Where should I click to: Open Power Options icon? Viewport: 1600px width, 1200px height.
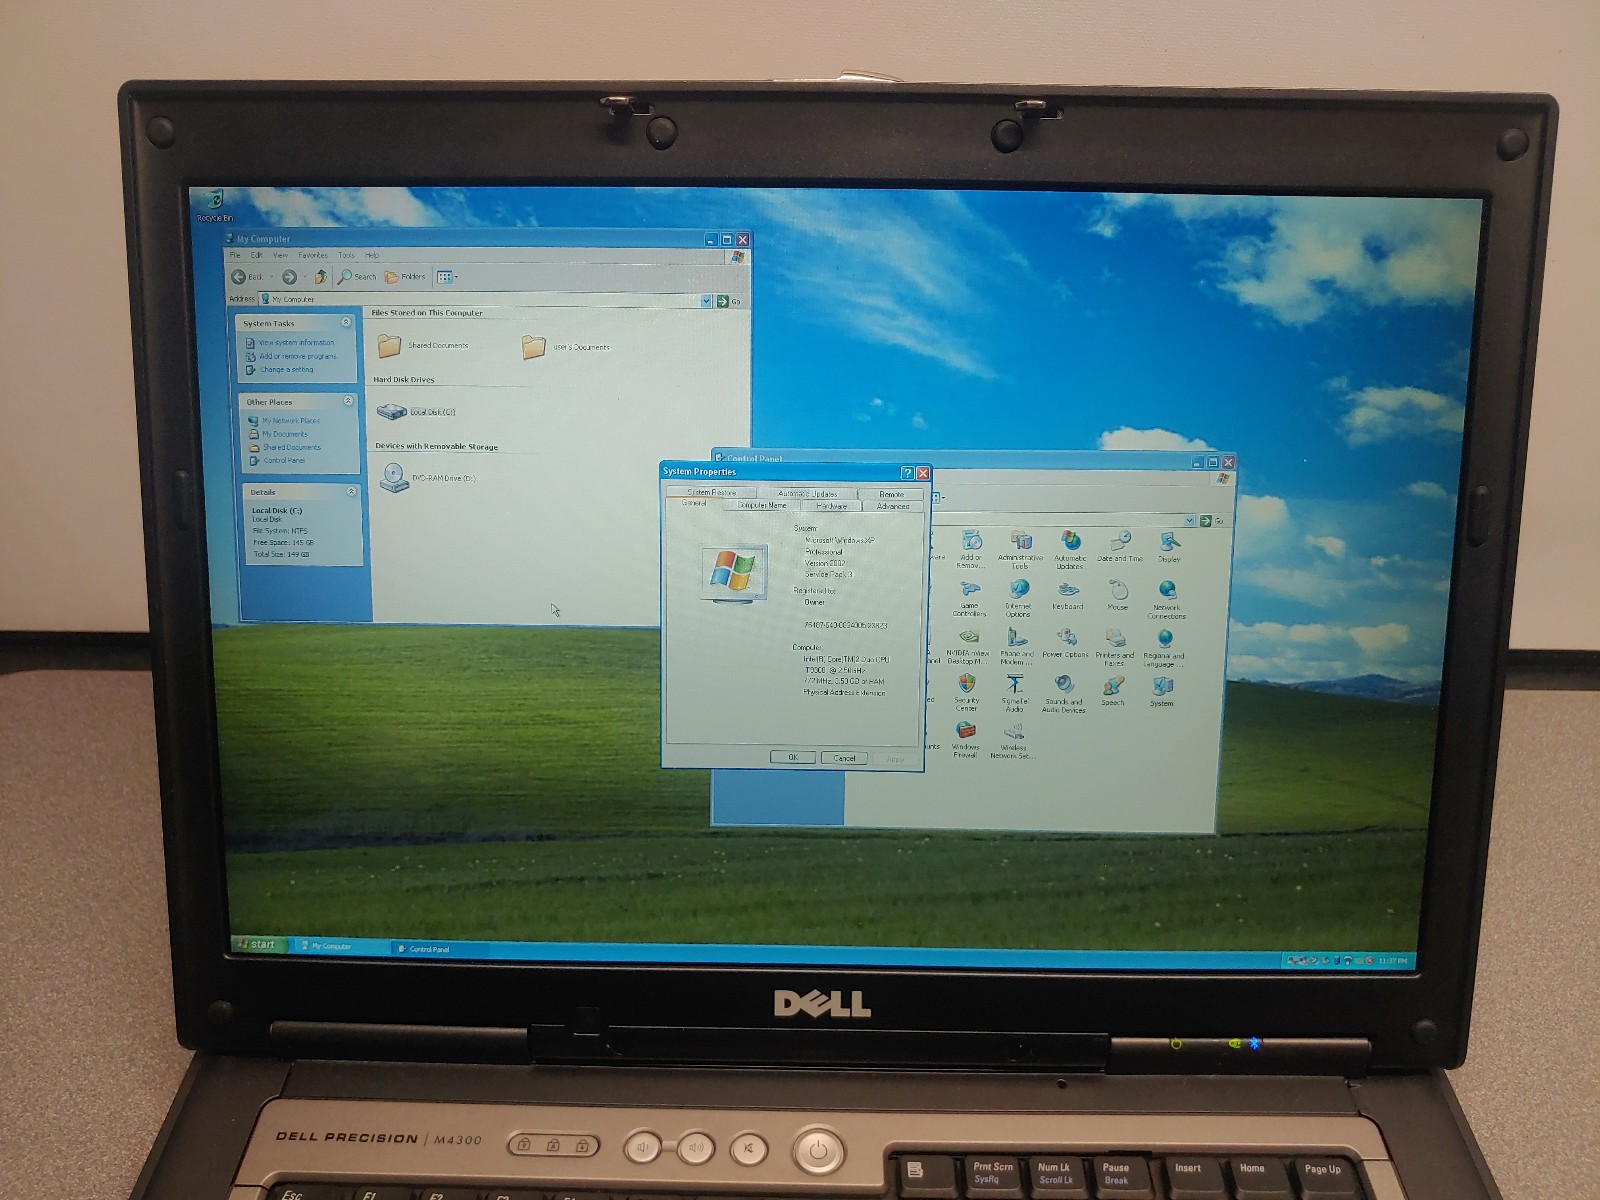pyautogui.click(x=1065, y=643)
